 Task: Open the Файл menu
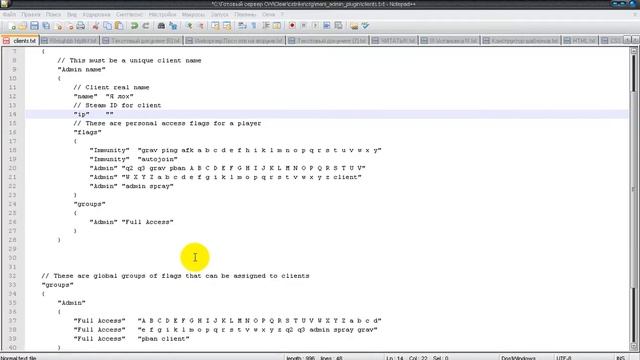click(x=9, y=14)
